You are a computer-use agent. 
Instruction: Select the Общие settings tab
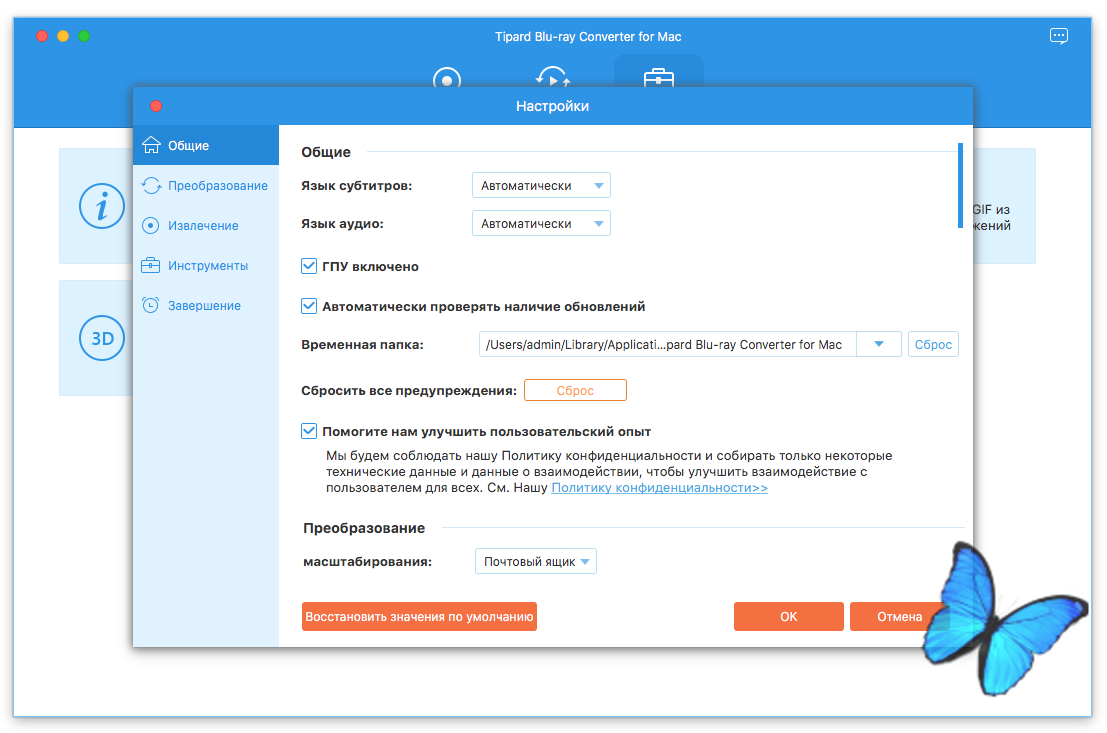coord(206,145)
